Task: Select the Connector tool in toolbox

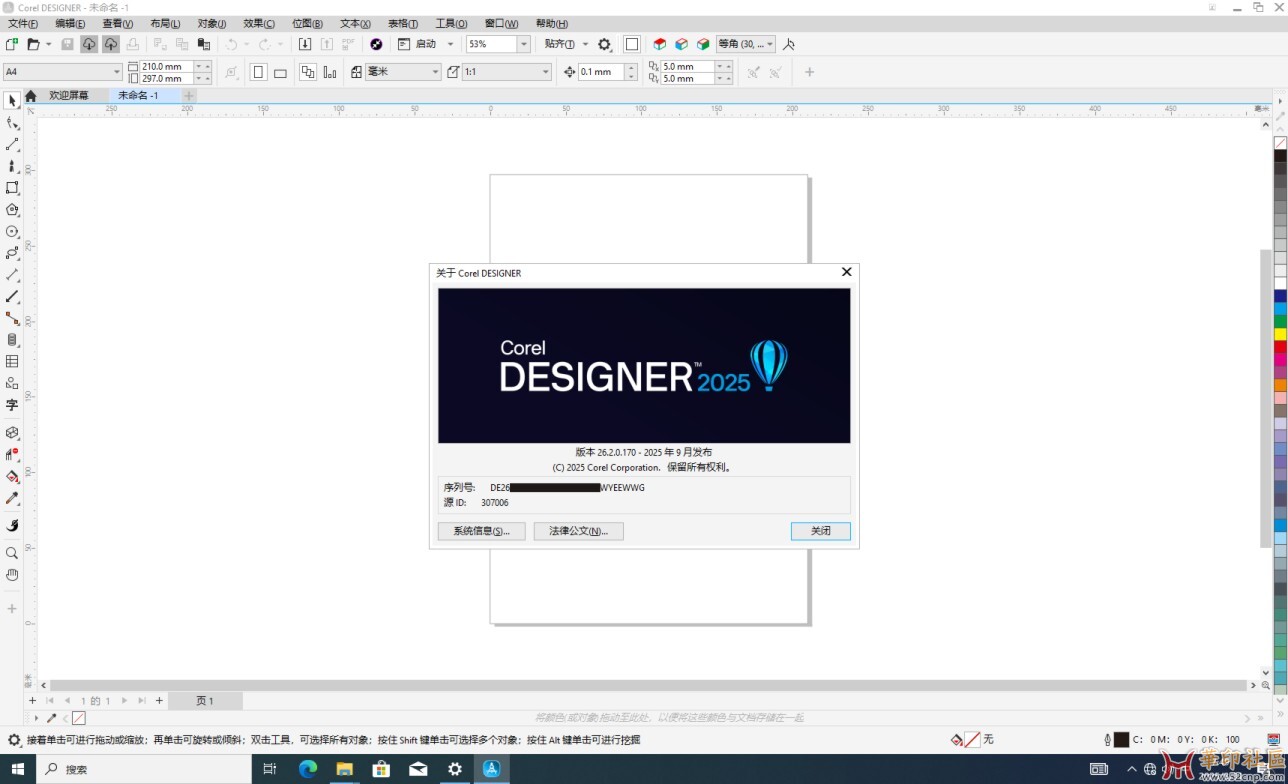Action: point(12,318)
